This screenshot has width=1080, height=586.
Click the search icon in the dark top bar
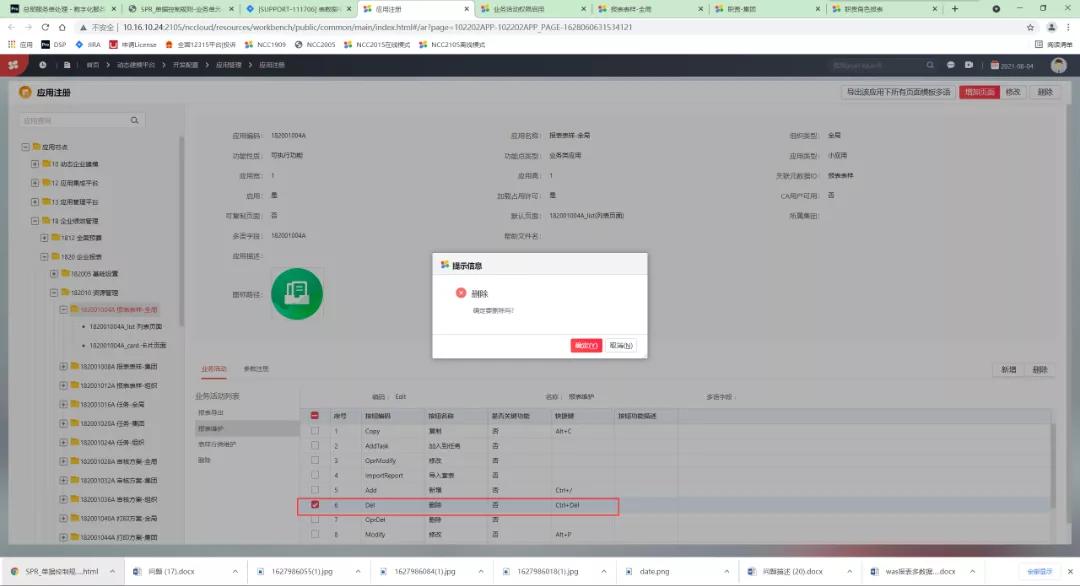[x=930, y=64]
